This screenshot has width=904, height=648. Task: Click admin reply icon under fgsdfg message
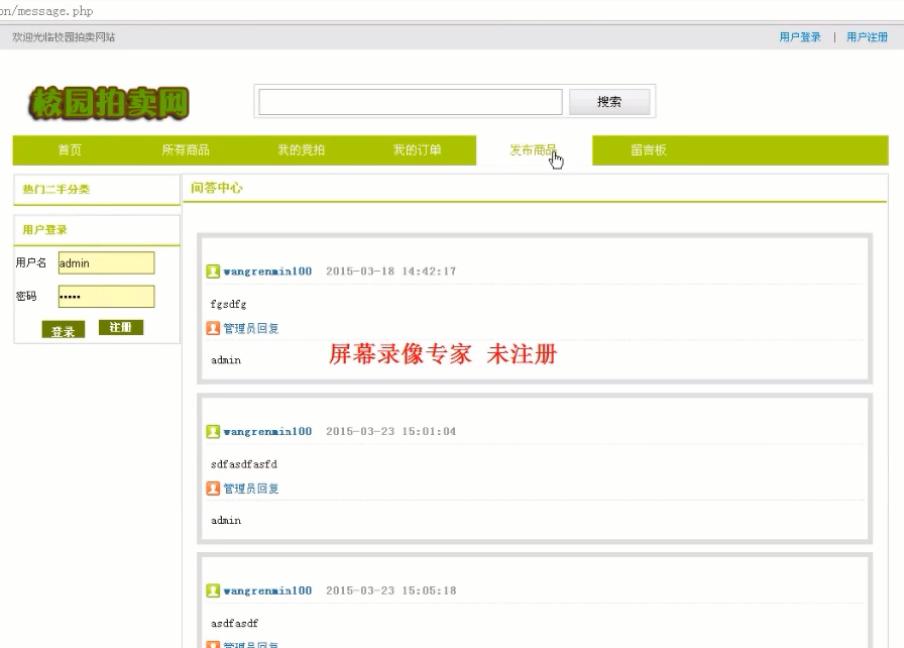pyautogui.click(x=213, y=328)
